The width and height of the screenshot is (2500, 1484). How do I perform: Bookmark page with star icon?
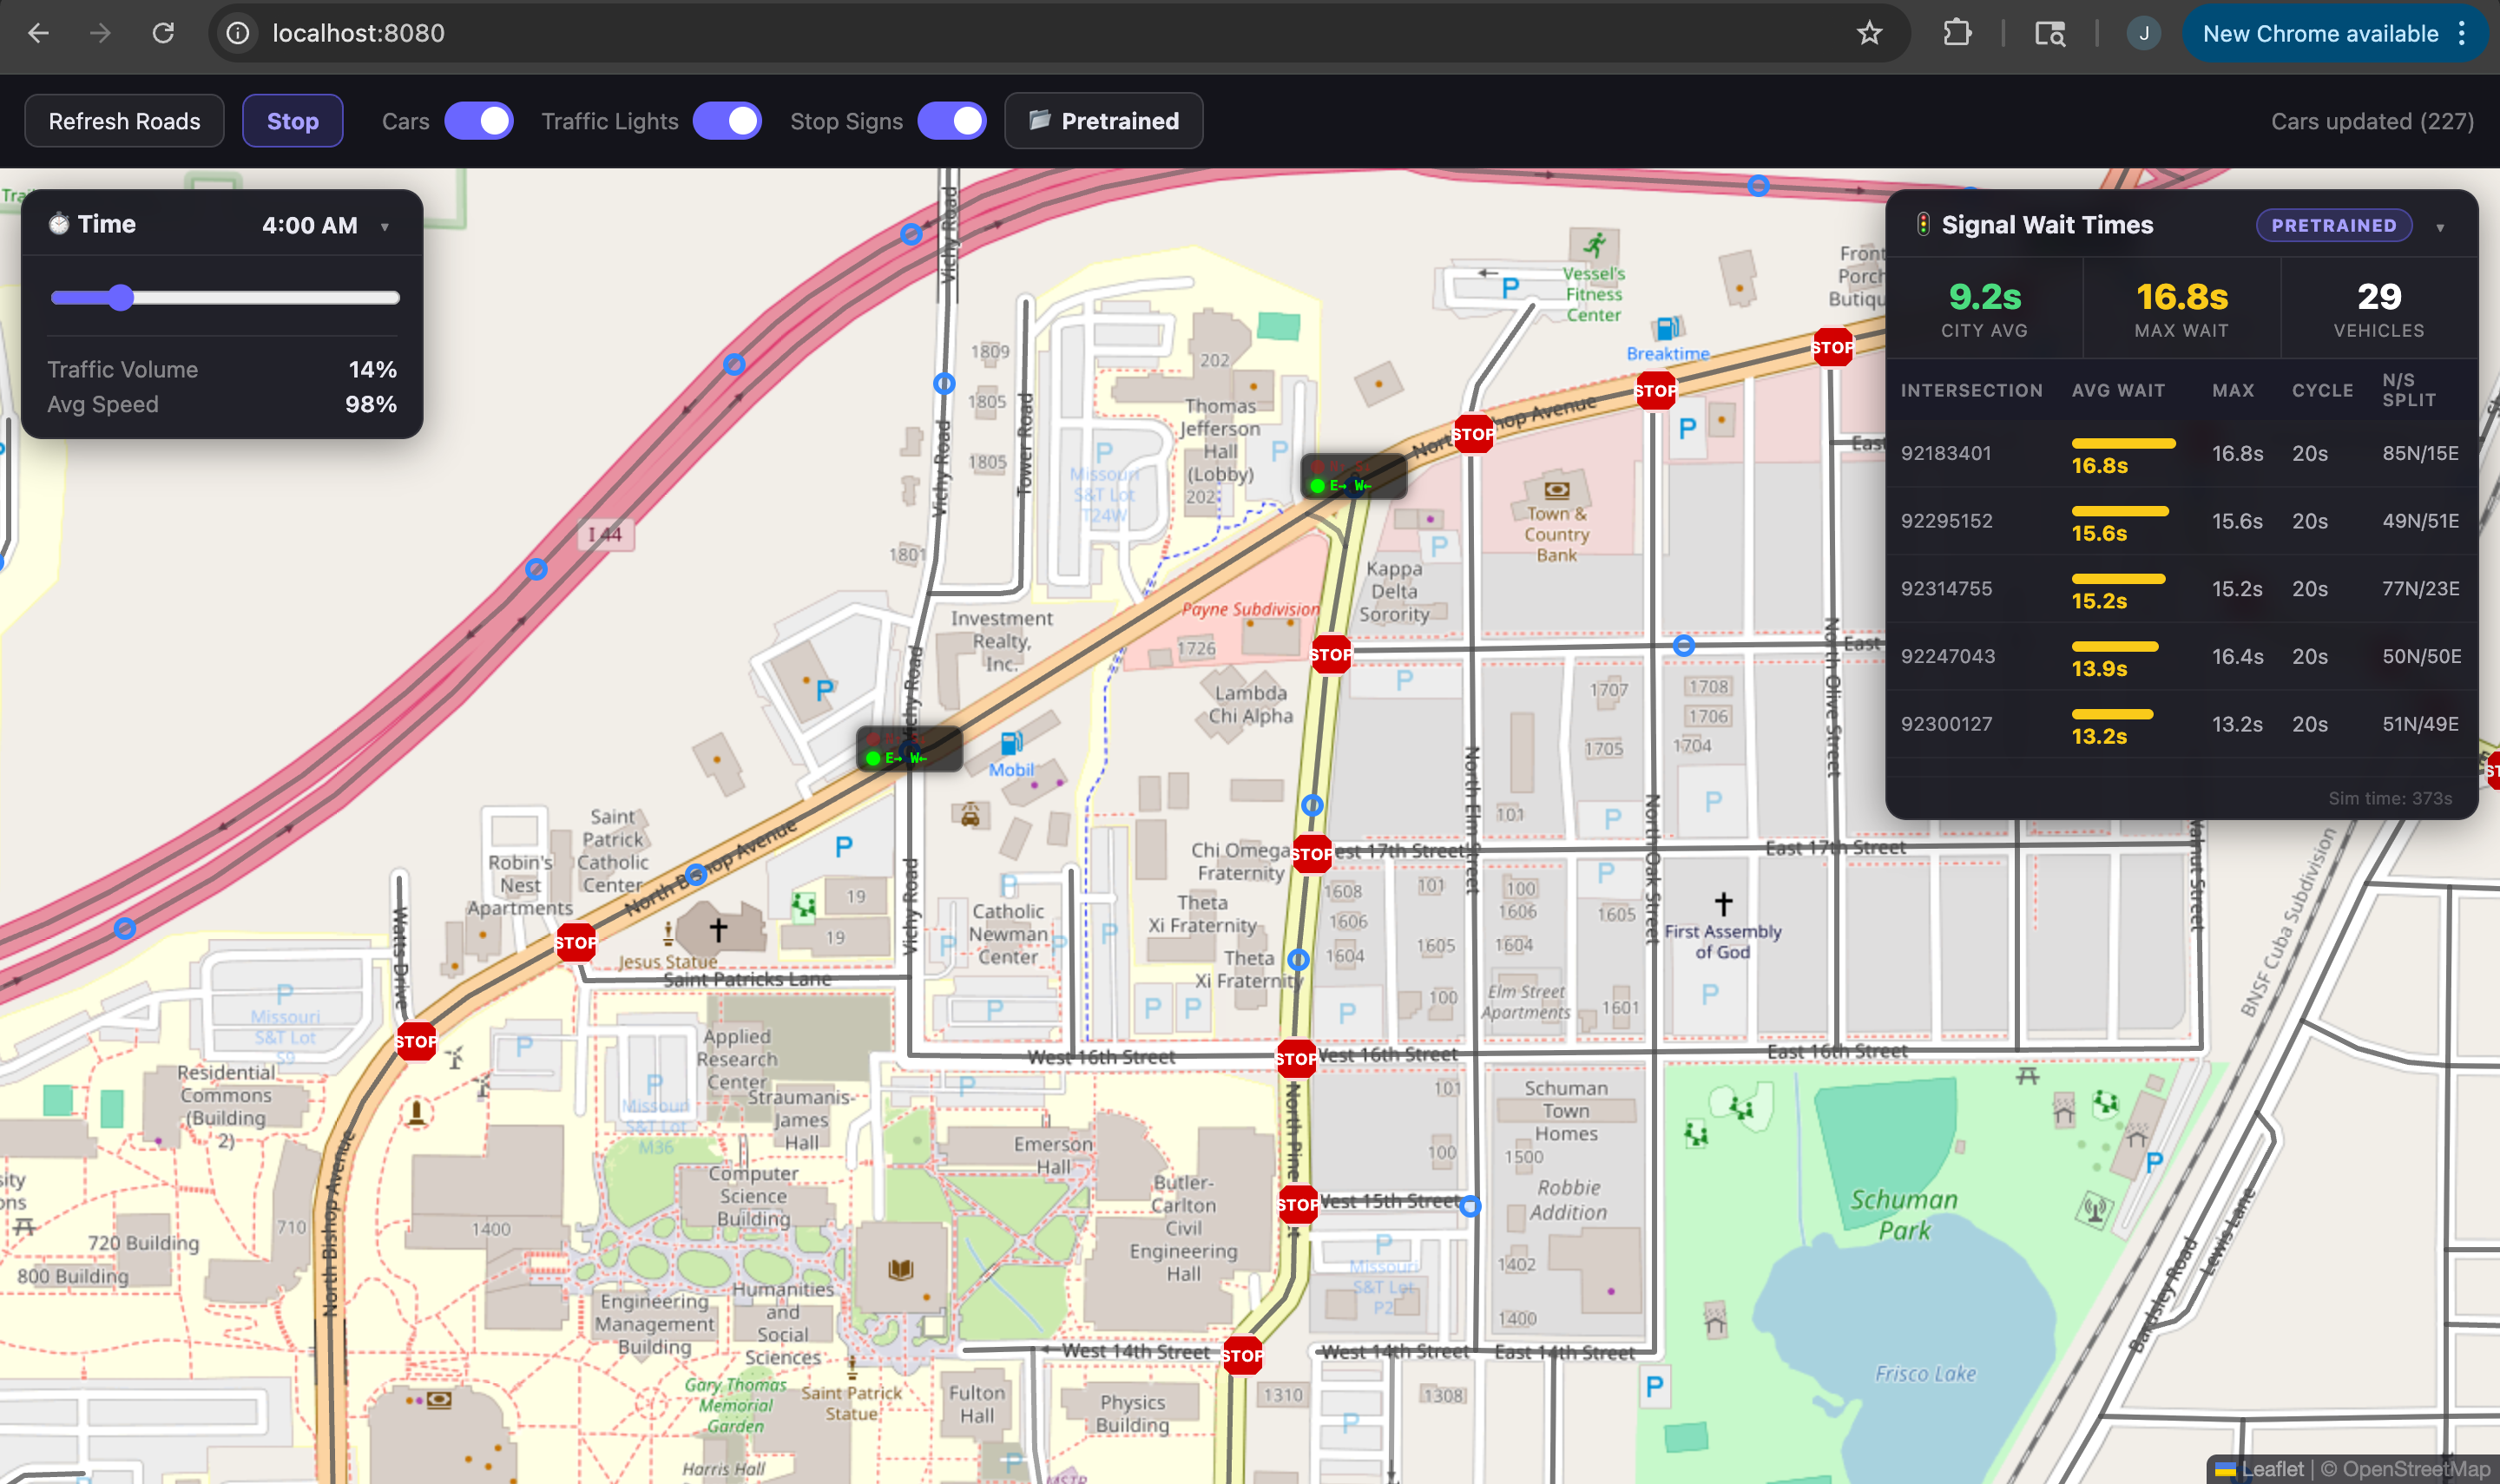(x=1869, y=33)
